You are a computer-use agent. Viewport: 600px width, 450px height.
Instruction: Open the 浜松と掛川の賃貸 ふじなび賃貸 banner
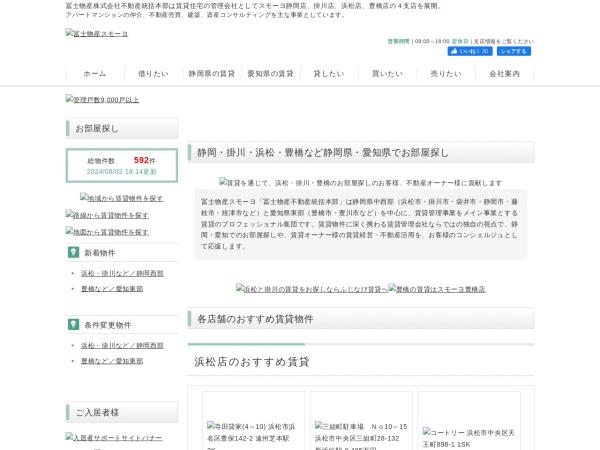pos(312,289)
